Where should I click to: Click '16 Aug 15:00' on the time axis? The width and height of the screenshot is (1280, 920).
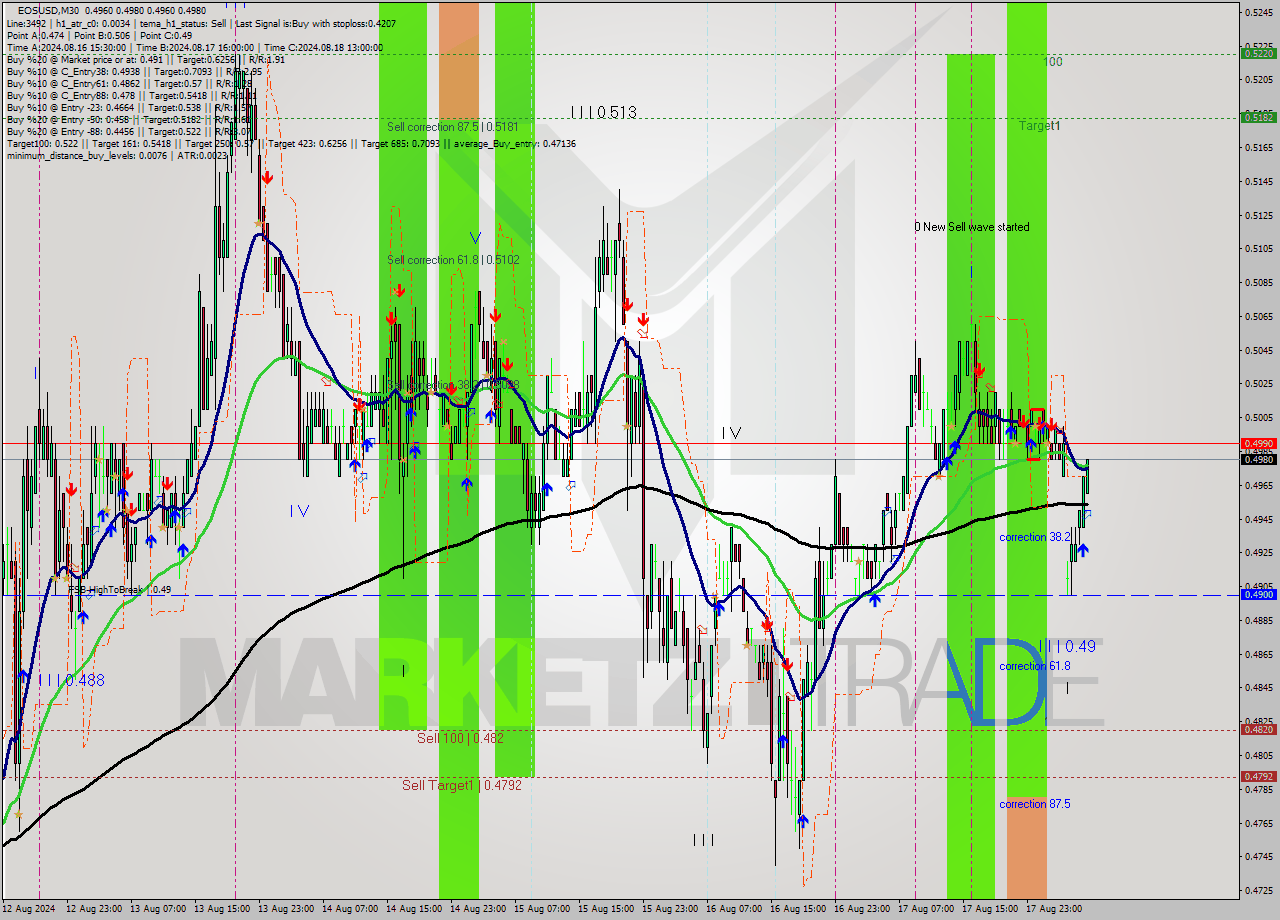[x=798, y=909]
